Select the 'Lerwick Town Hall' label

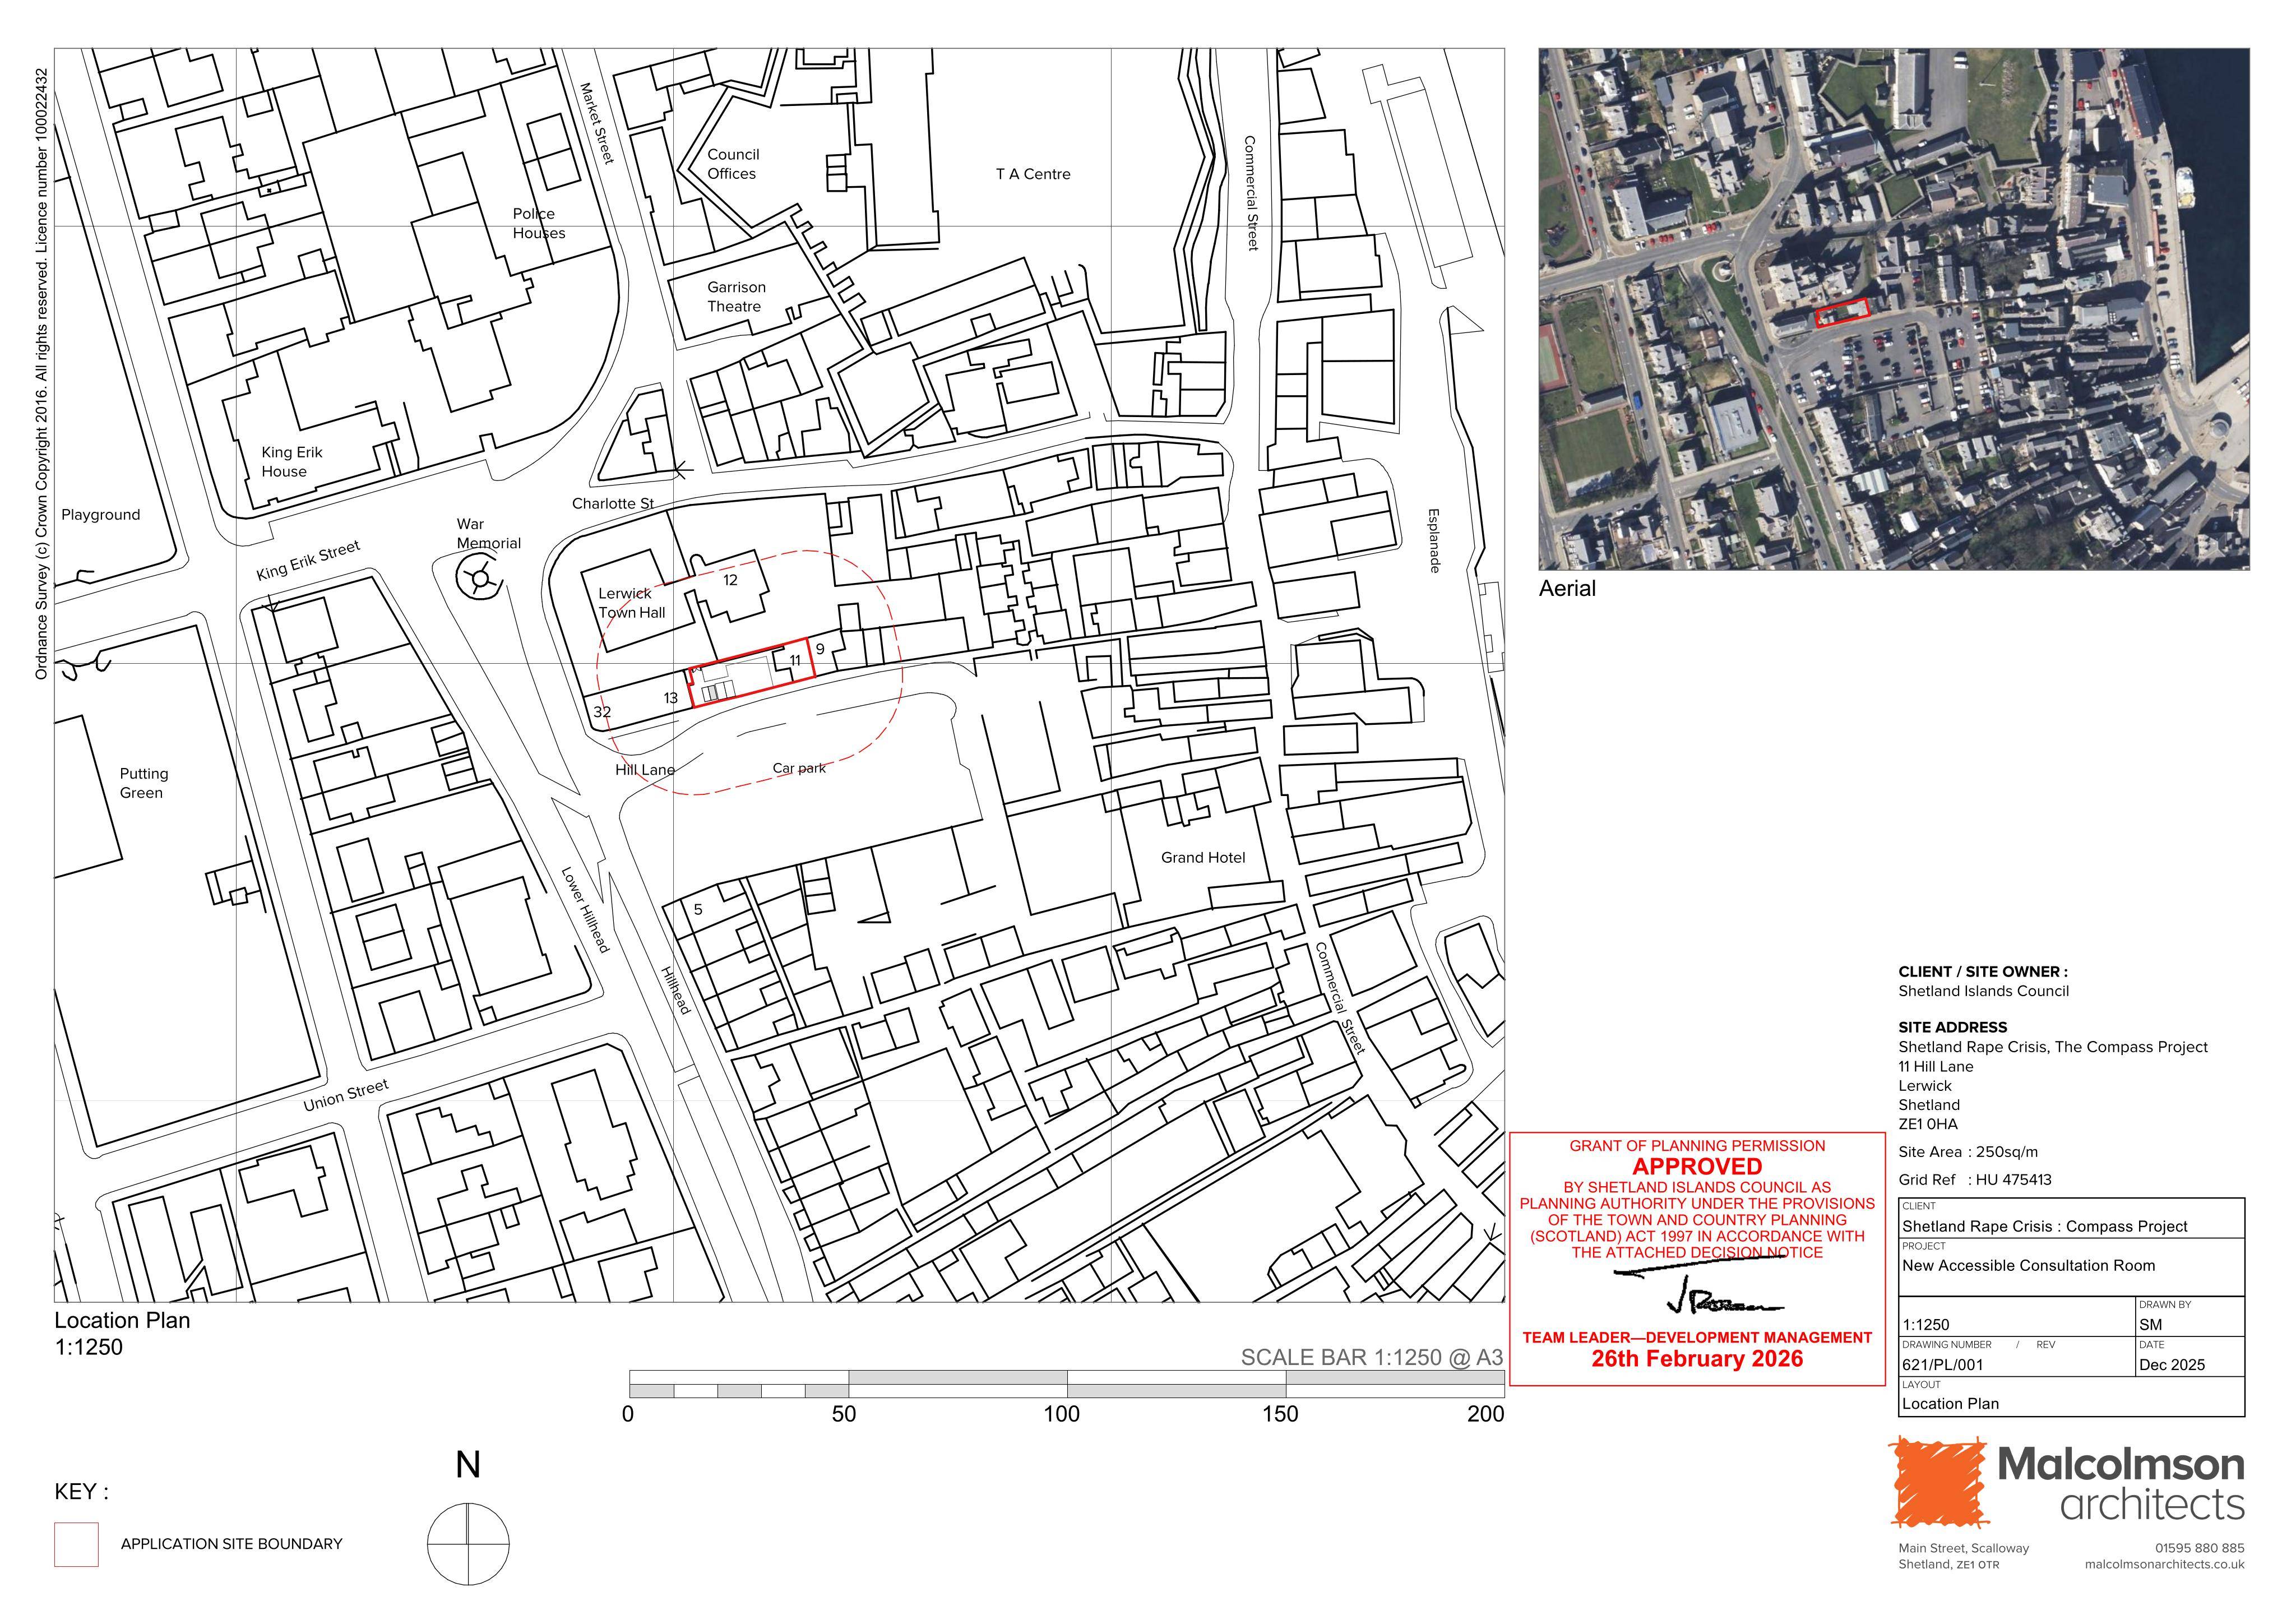(x=632, y=603)
